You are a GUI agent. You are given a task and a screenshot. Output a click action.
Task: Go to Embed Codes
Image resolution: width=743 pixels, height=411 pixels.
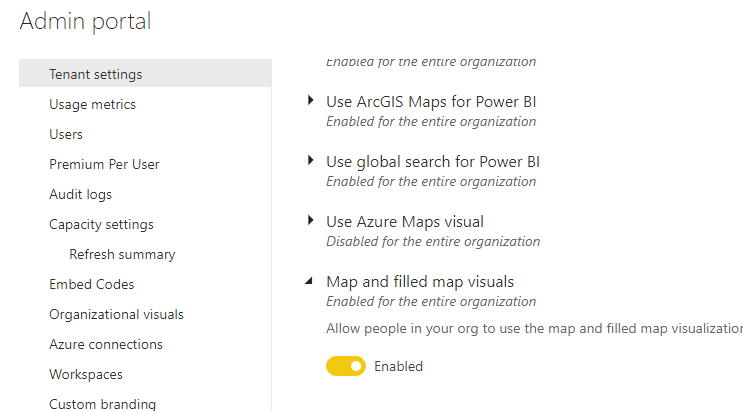[x=92, y=284]
